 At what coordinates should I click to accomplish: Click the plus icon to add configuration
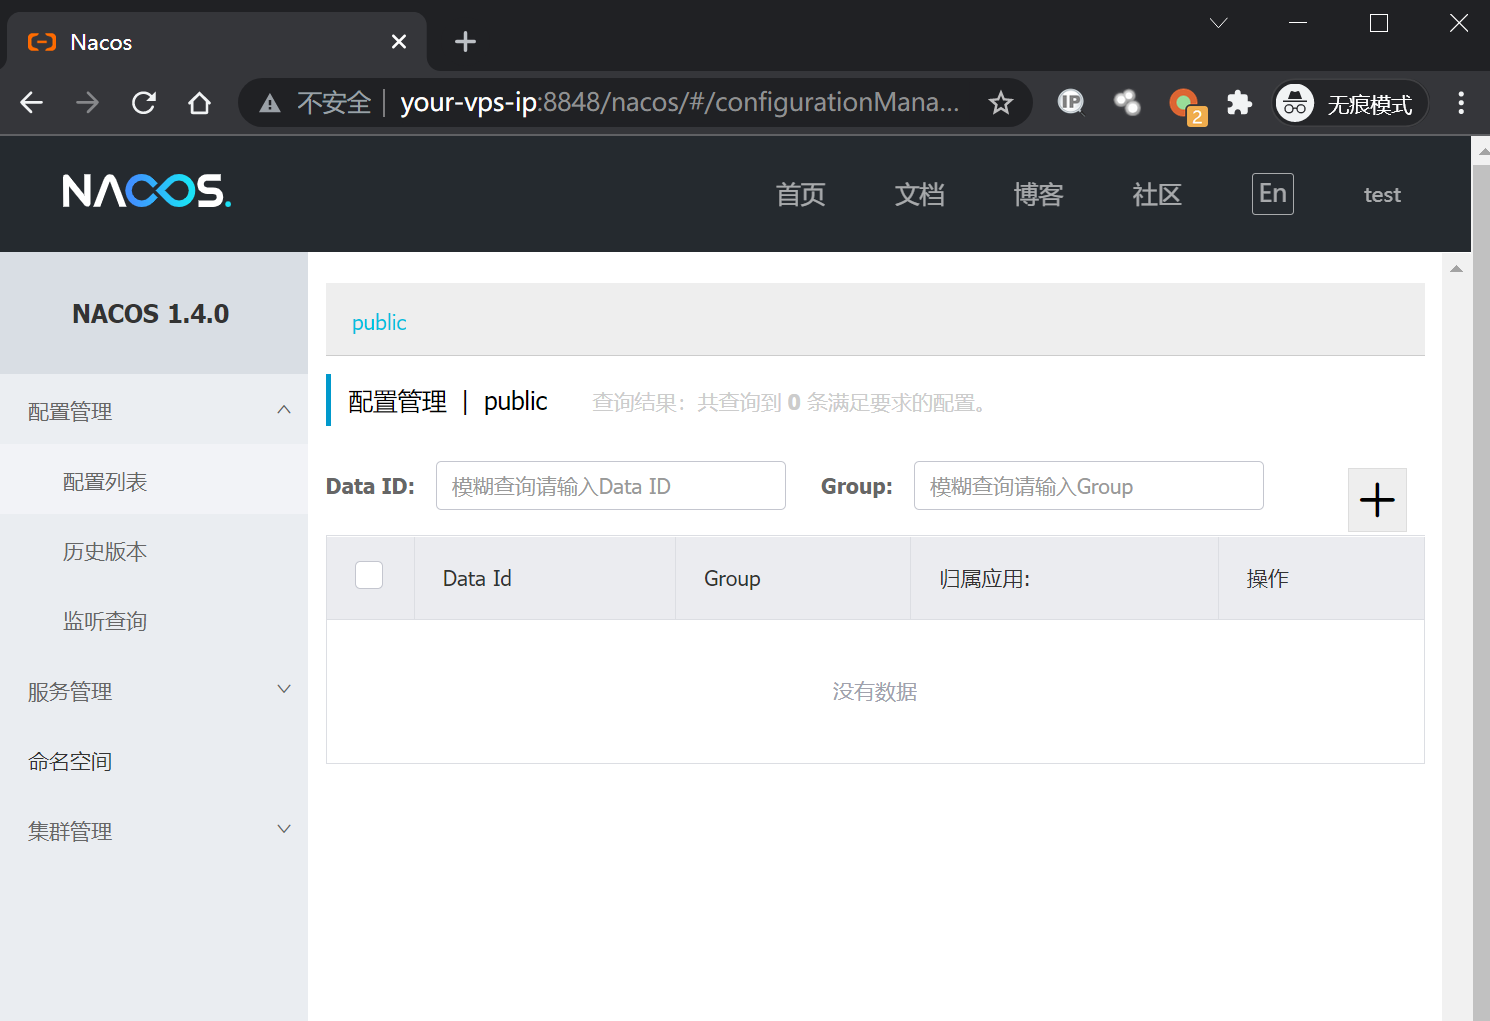(x=1377, y=500)
